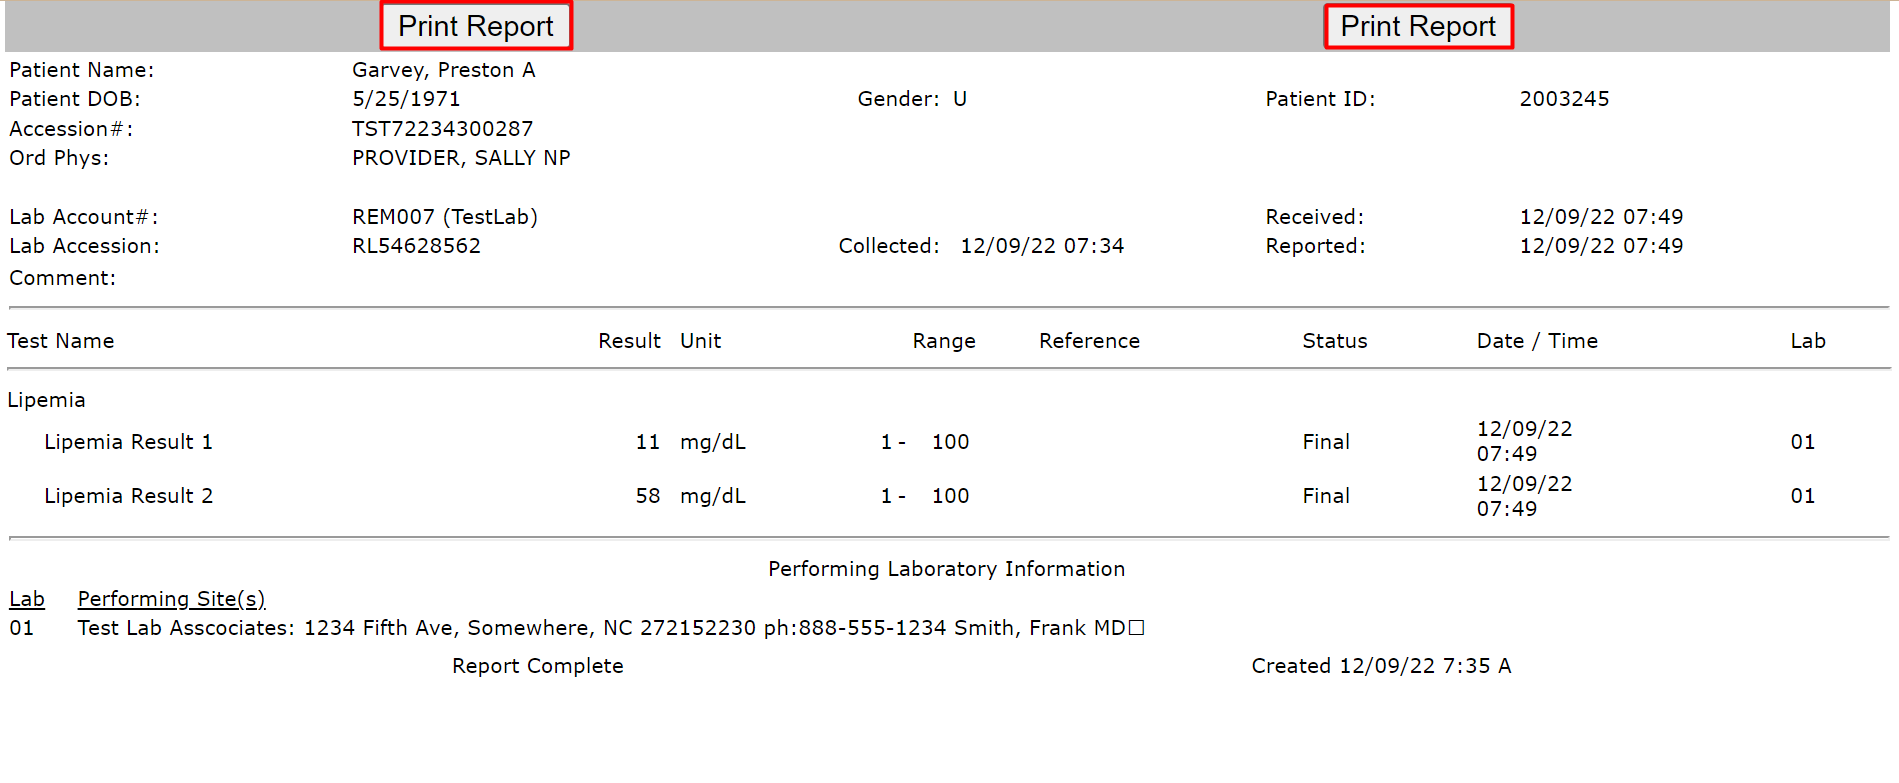Click the Lipemia group heading
Screen dimensions: 1899x783
[x=46, y=400]
